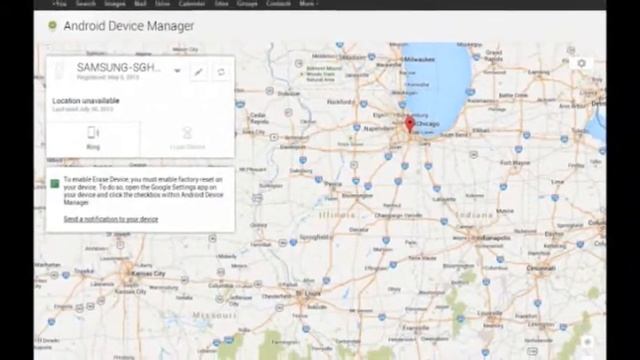Viewport: 640px width, 360px height.
Task: Click the red location pin near Chicago
Action: (x=410, y=124)
